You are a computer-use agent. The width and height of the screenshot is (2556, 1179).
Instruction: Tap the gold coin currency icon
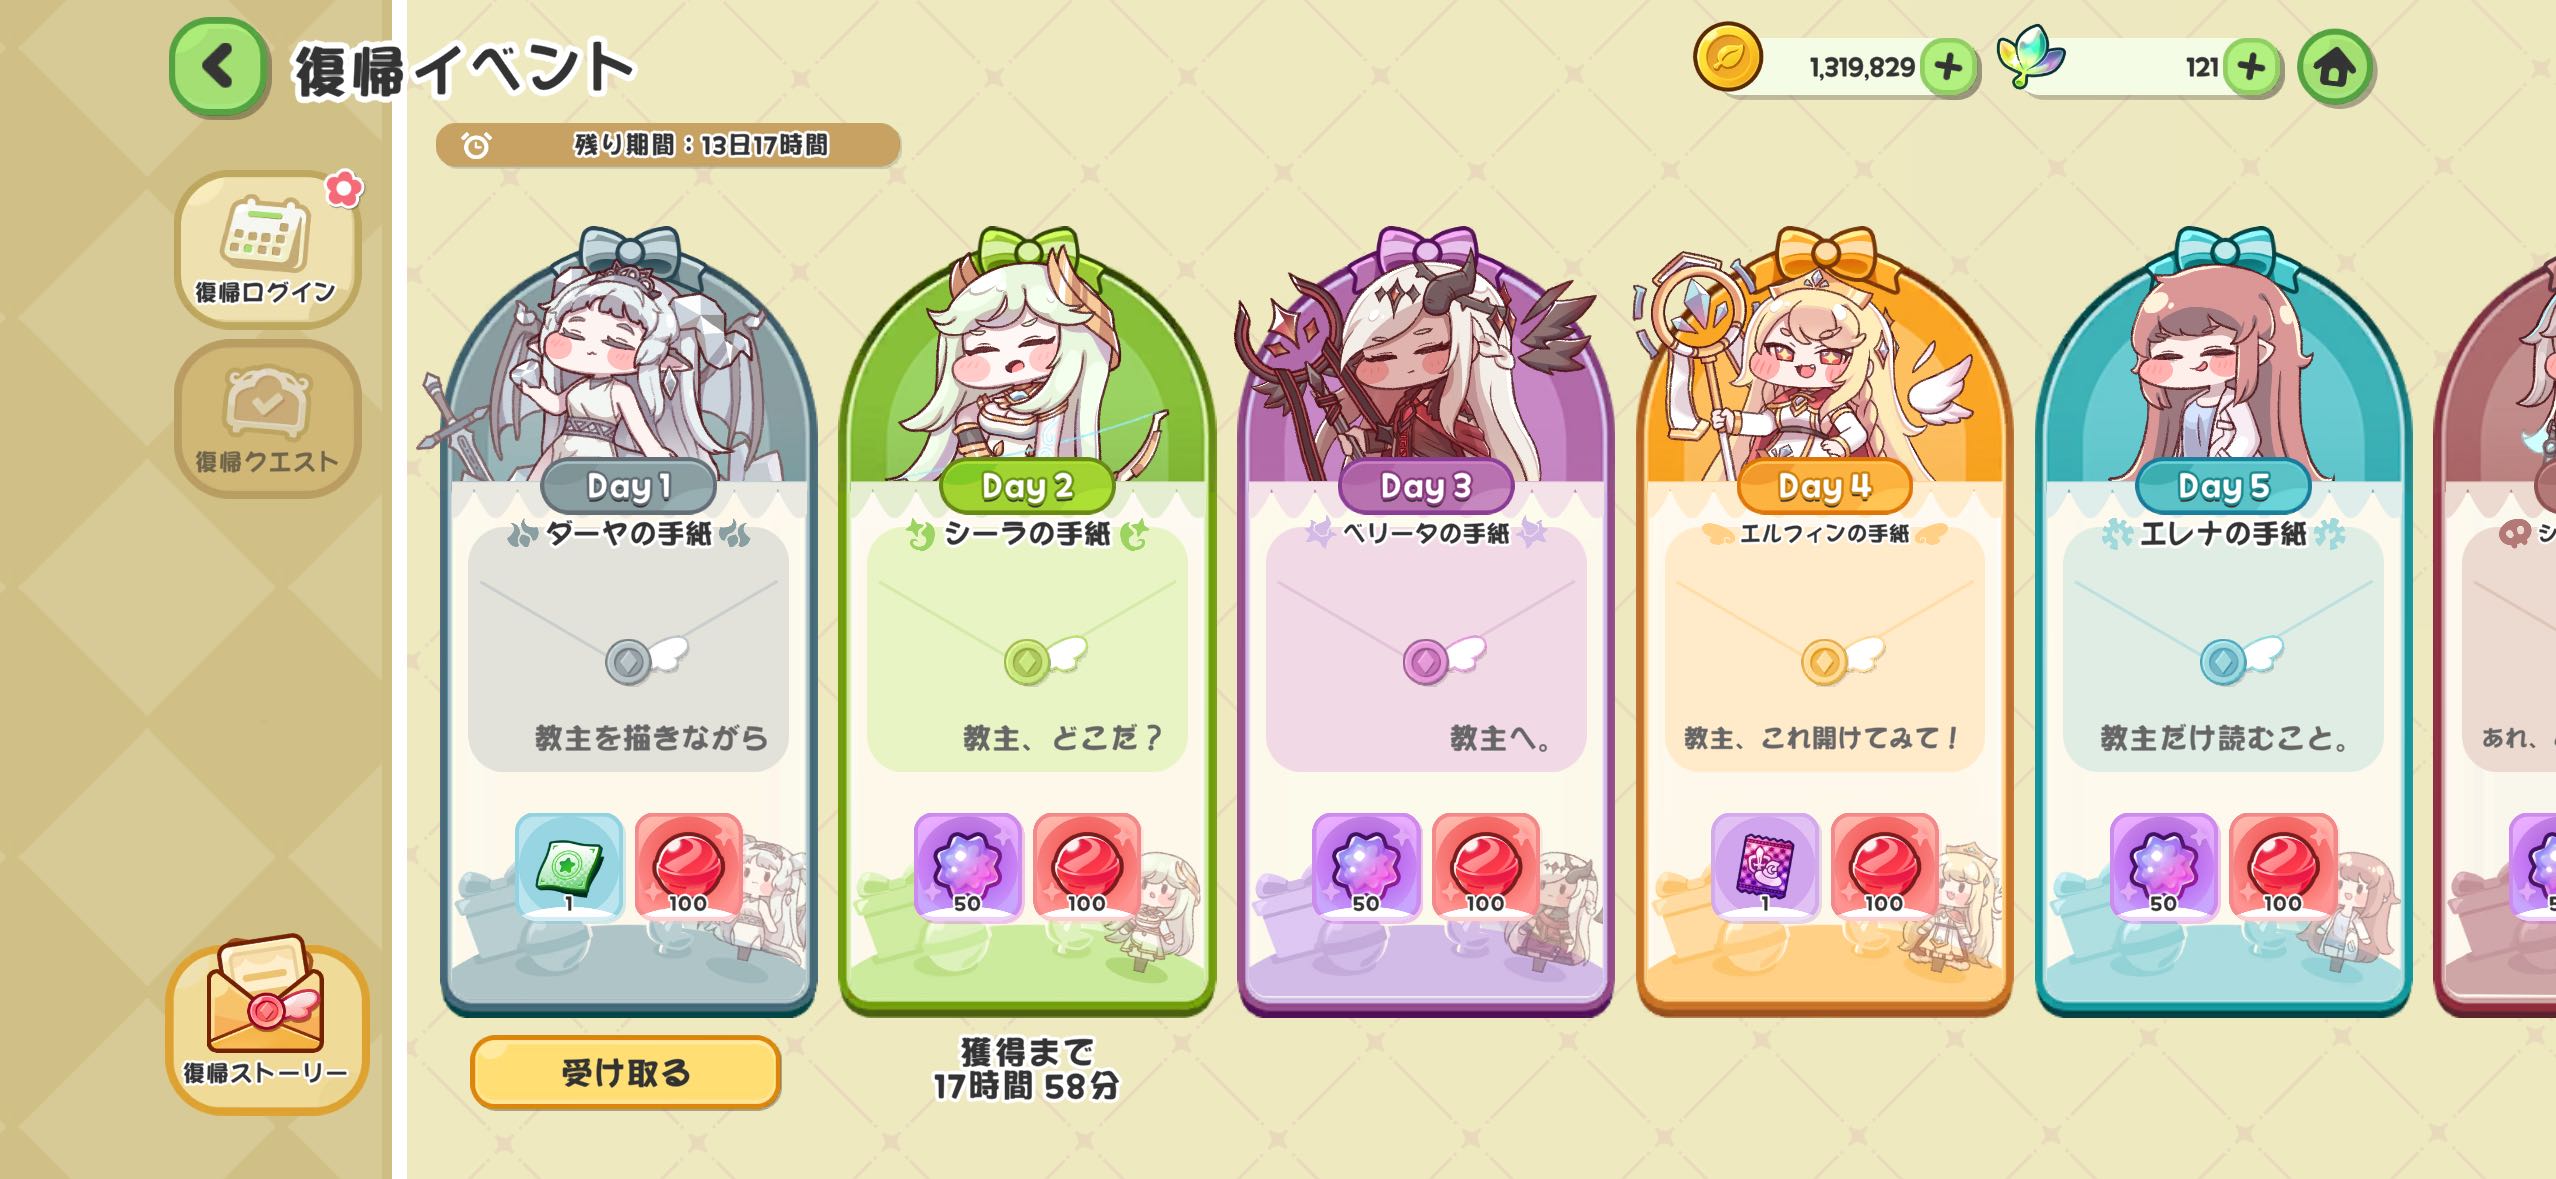tap(1727, 57)
